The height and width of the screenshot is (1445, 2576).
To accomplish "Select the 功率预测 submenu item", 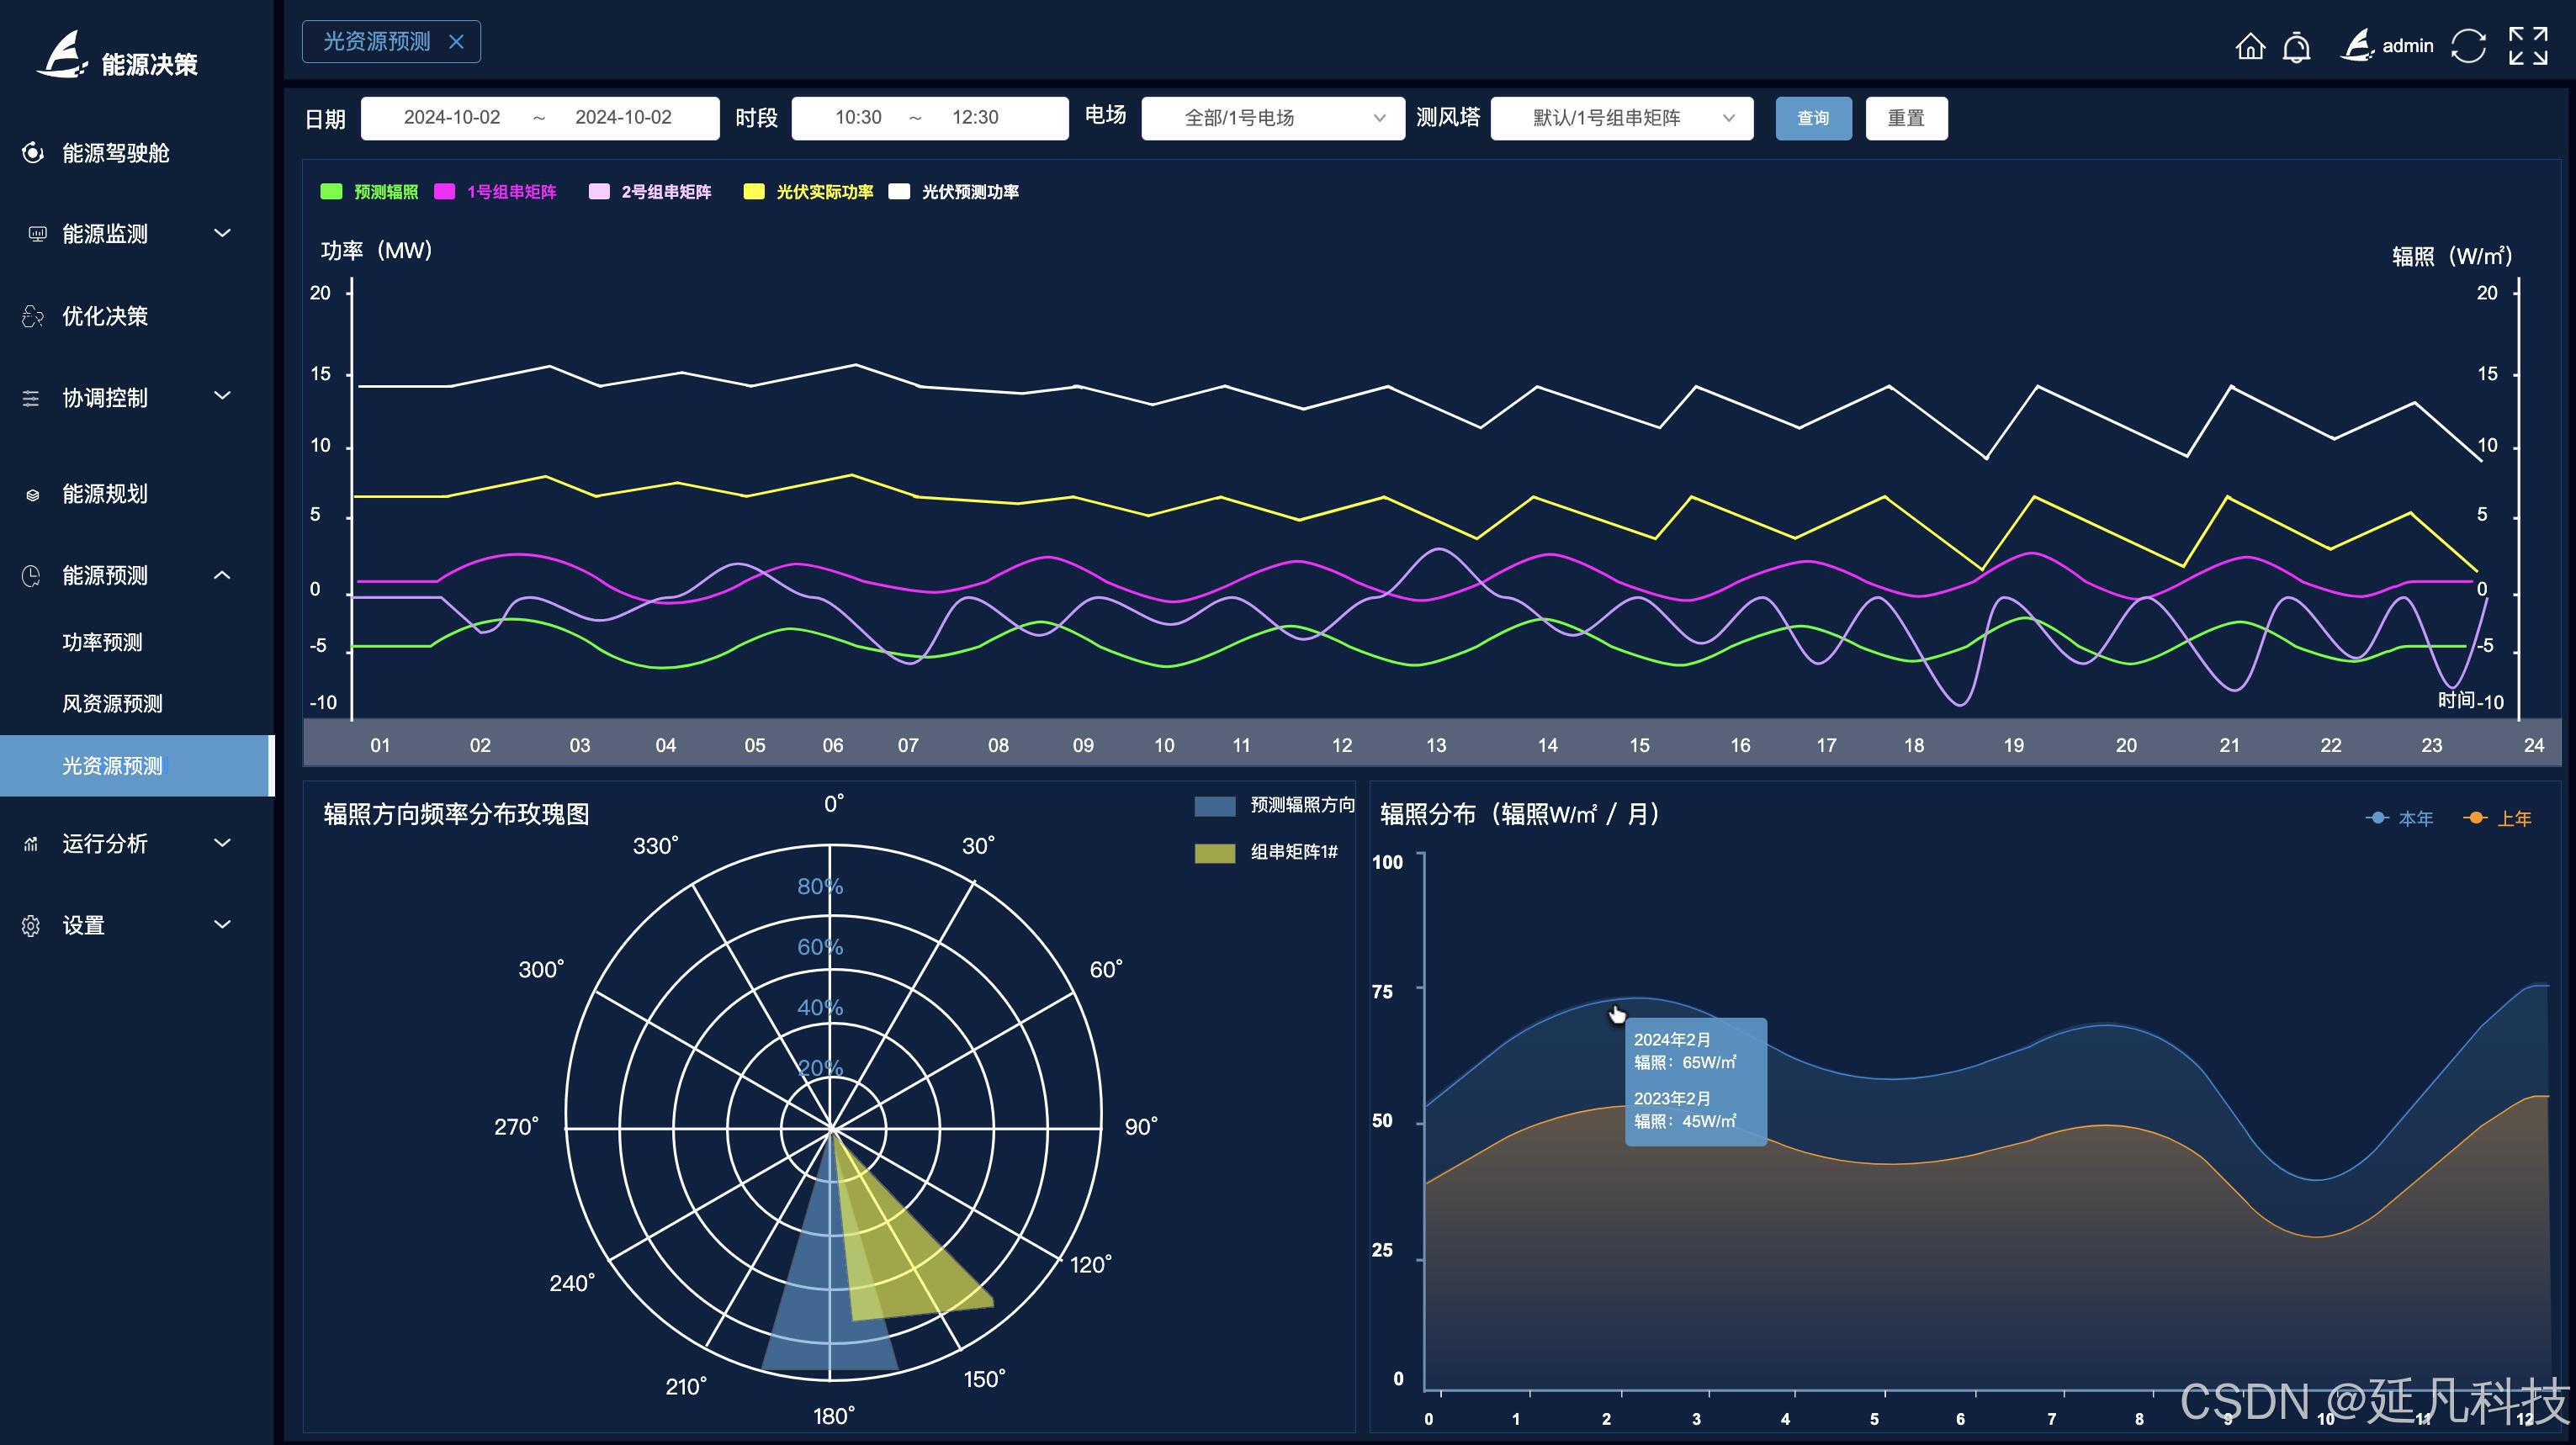I will [x=102, y=642].
